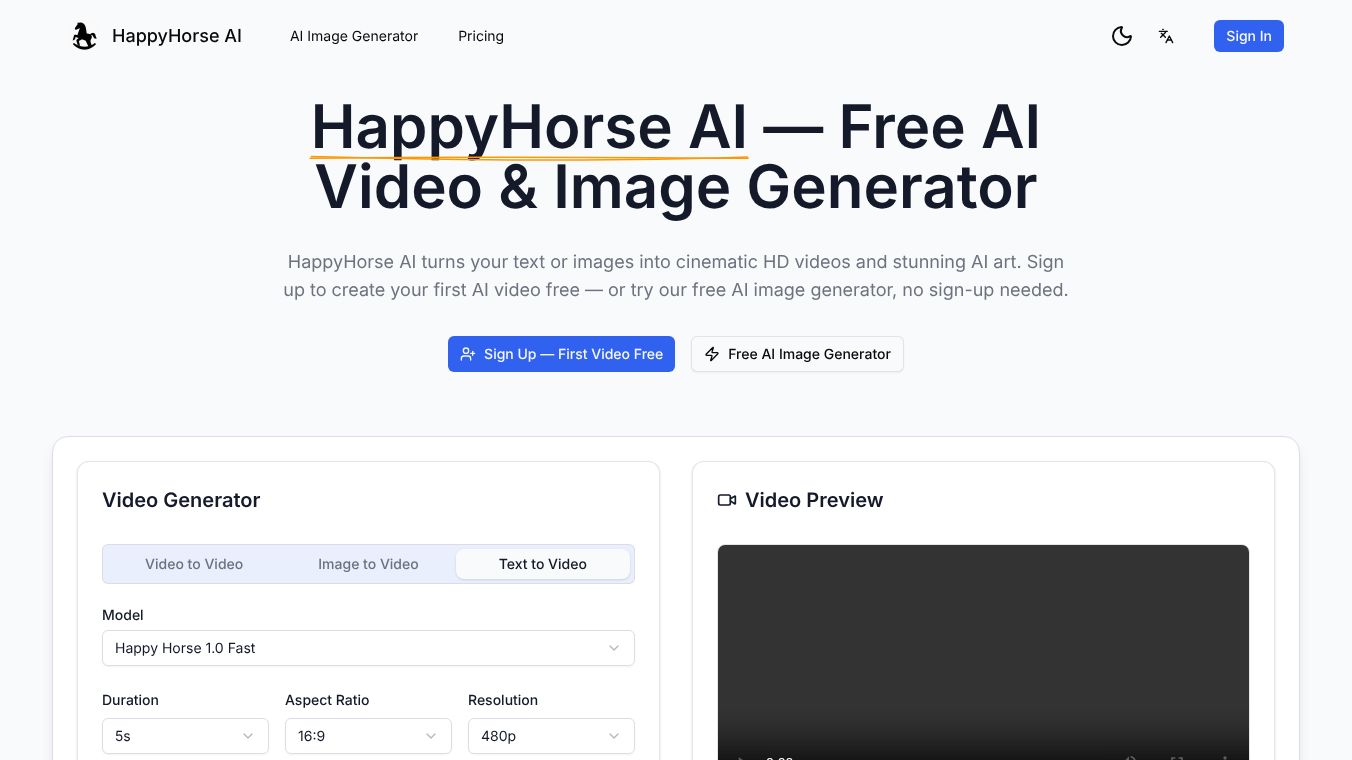Switch to the Image to Video tab
Image resolution: width=1352 pixels, height=760 pixels.
[x=368, y=564]
